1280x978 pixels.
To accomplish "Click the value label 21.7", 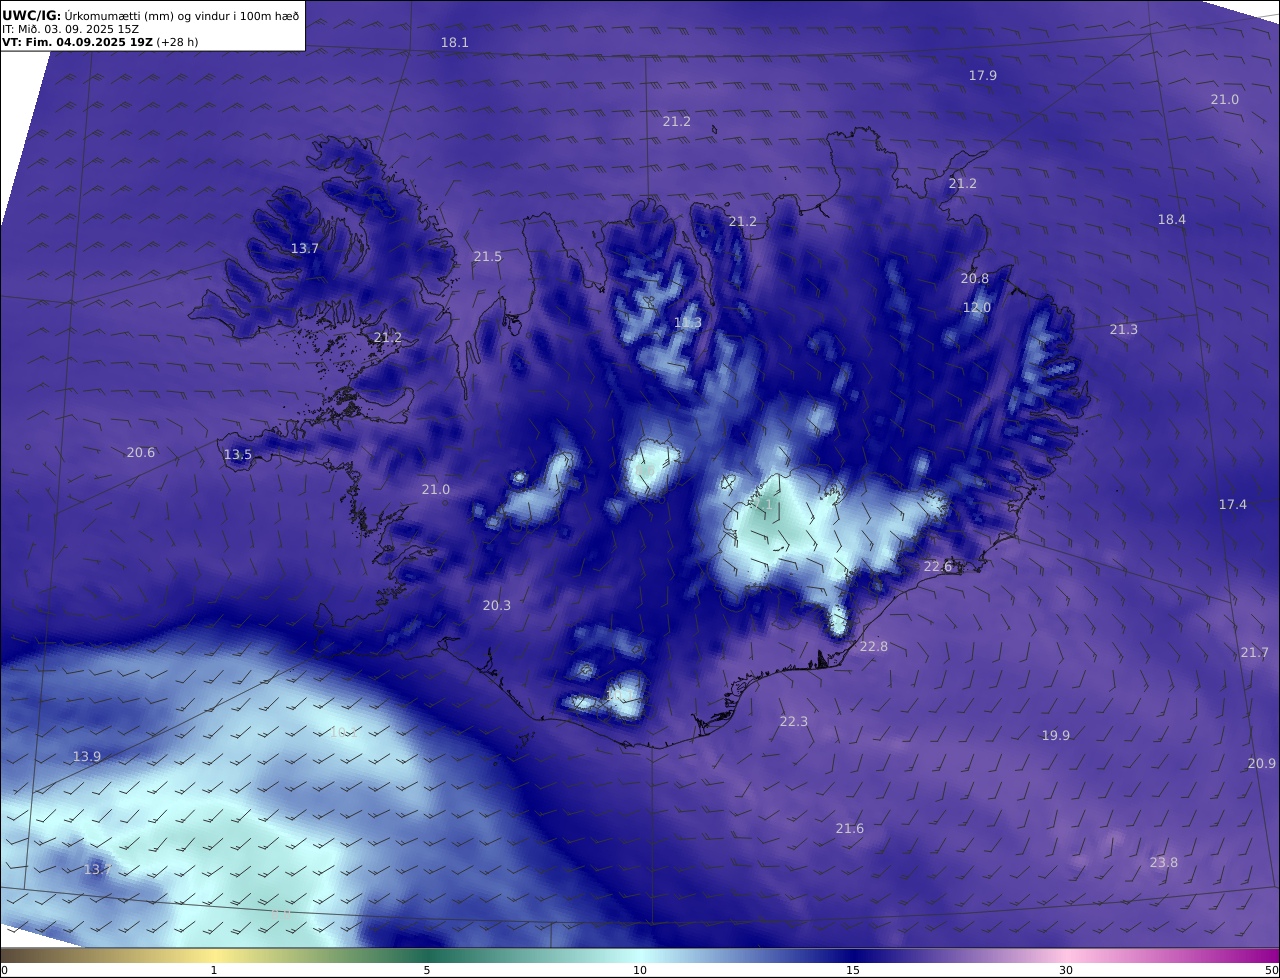I will (1254, 652).
